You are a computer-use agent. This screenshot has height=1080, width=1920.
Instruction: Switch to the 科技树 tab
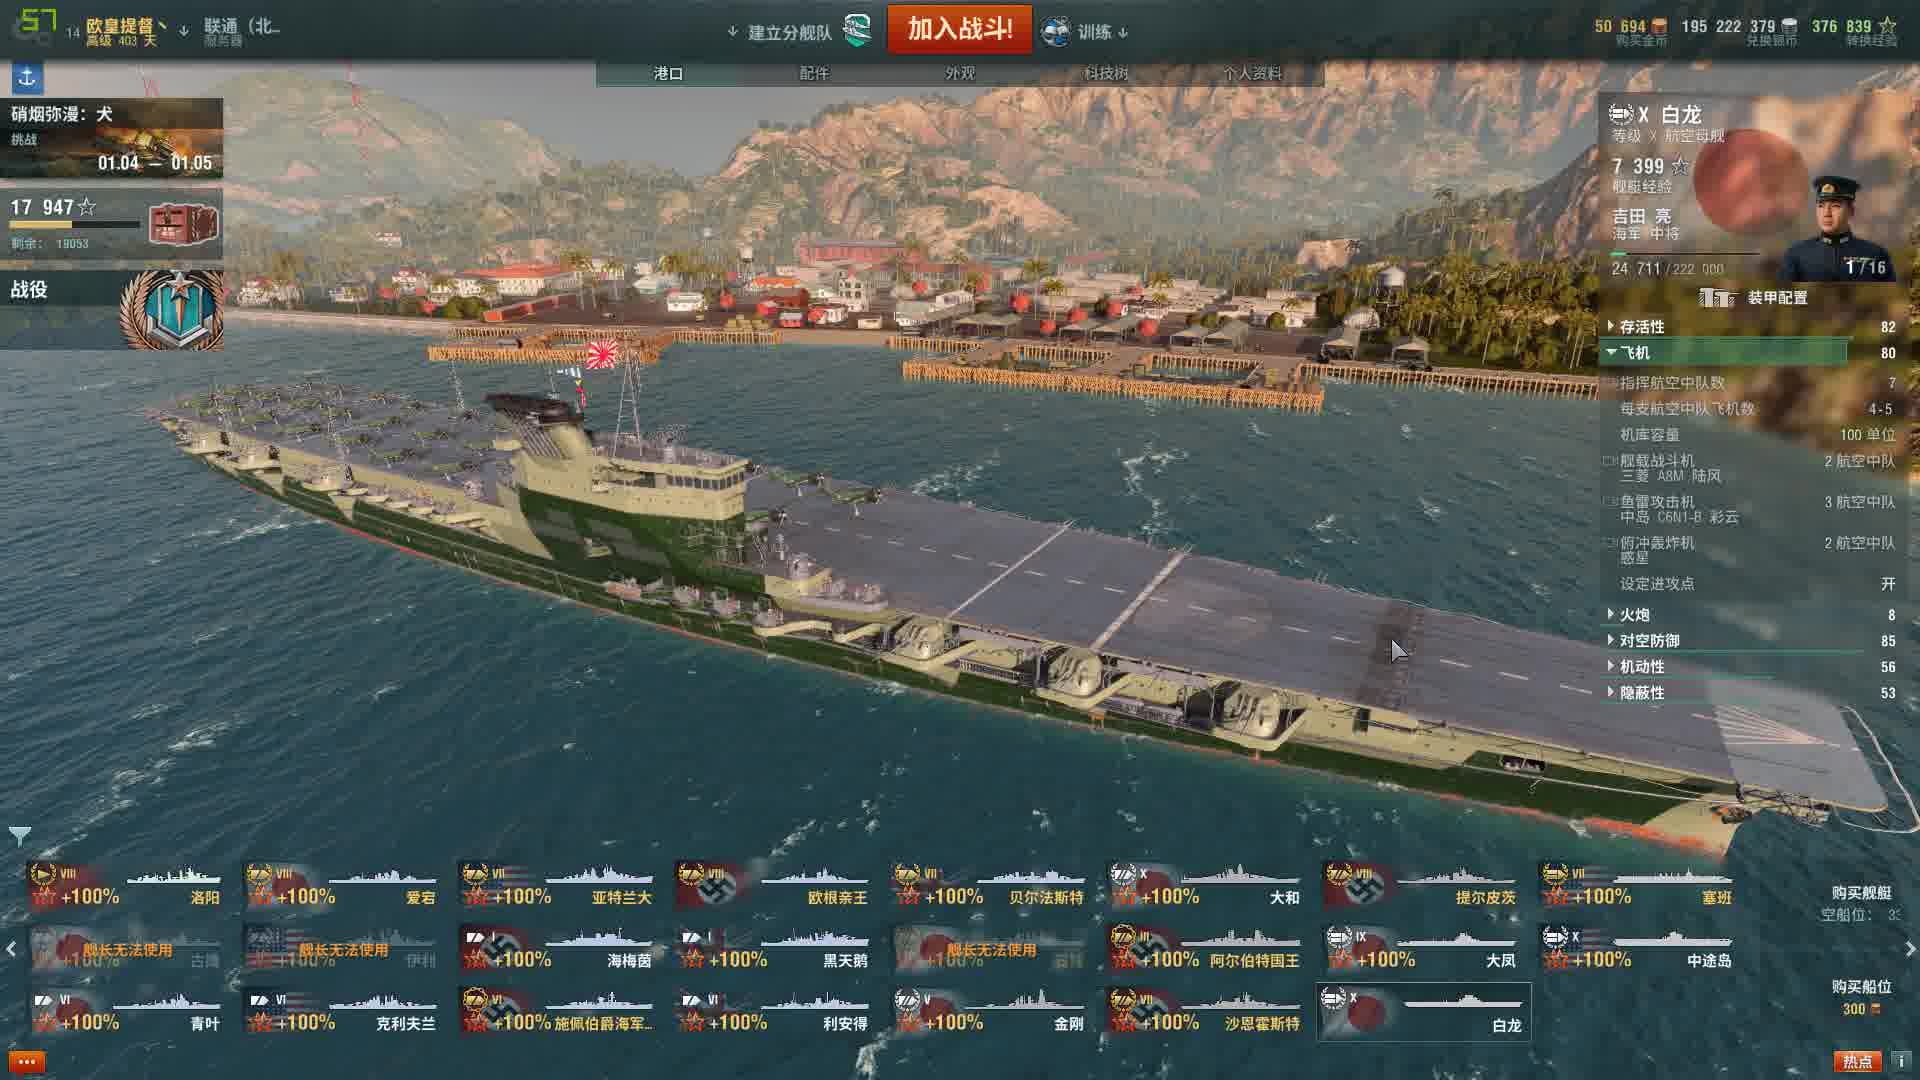click(x=1106, y=73)
